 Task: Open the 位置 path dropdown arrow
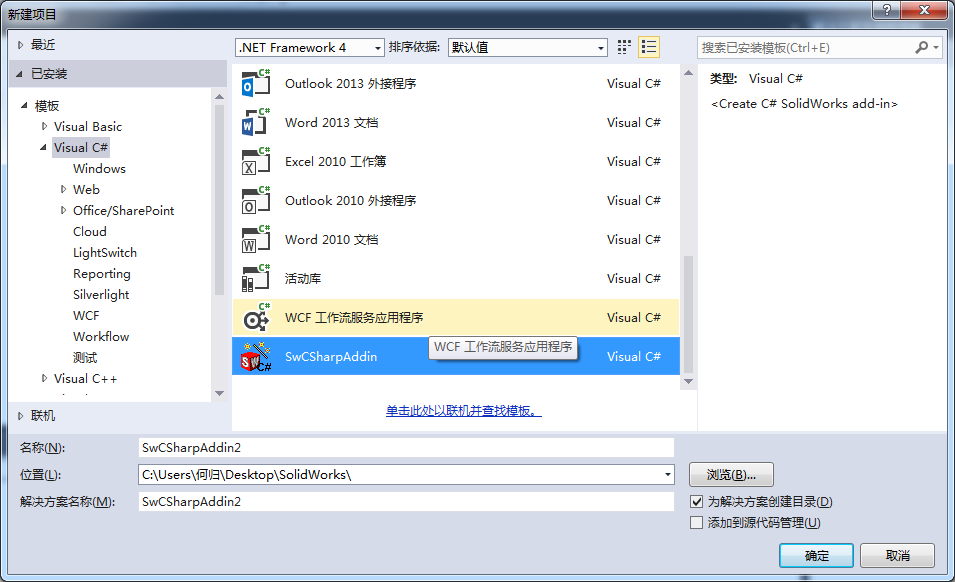(x=668, y=474)
